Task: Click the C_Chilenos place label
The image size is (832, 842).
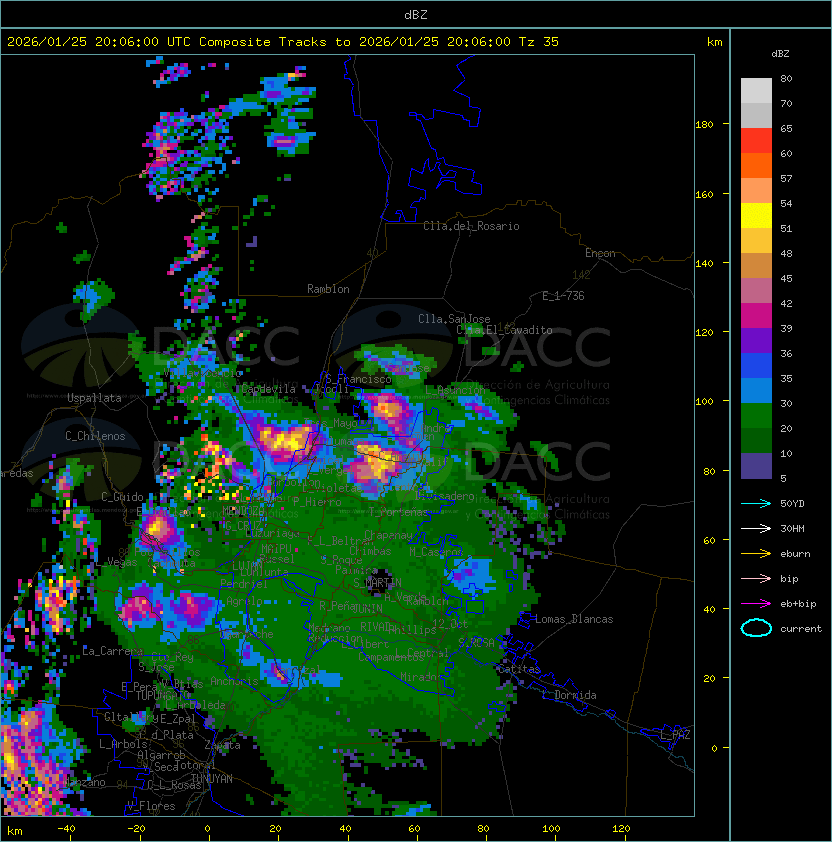Action: pos(95,436)
